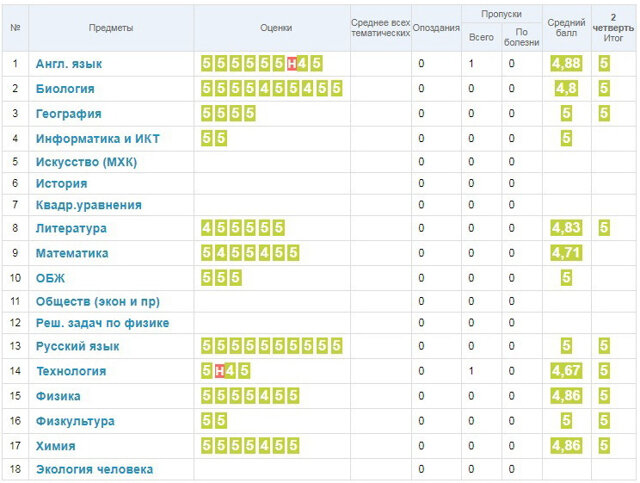Open Реш. задач по физике link
This screenshot has width=640, height=483.
pos(102,323)
